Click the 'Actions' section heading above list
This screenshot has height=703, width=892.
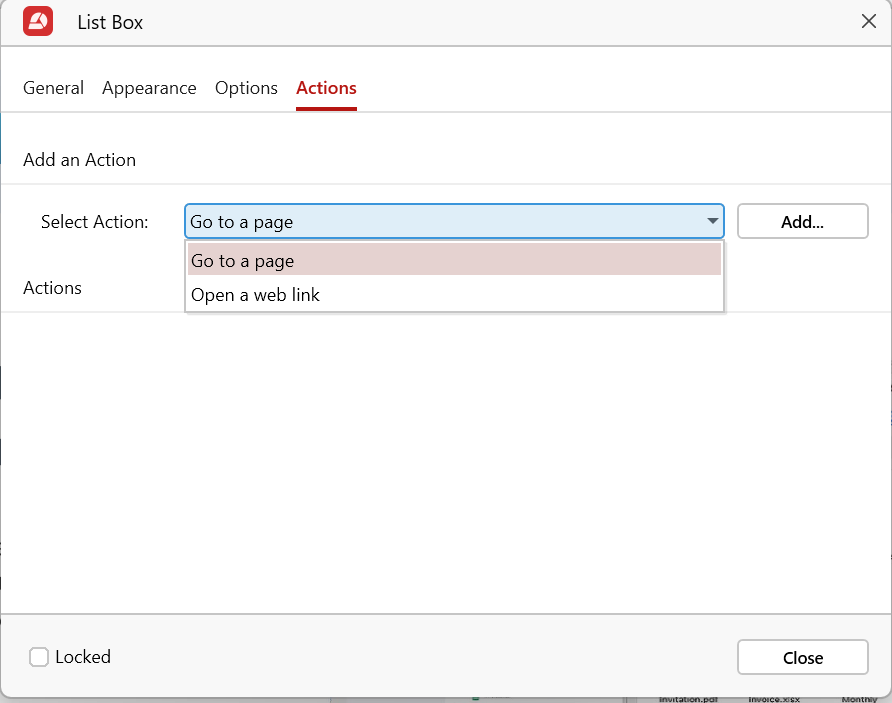click(x=52, y=288)
